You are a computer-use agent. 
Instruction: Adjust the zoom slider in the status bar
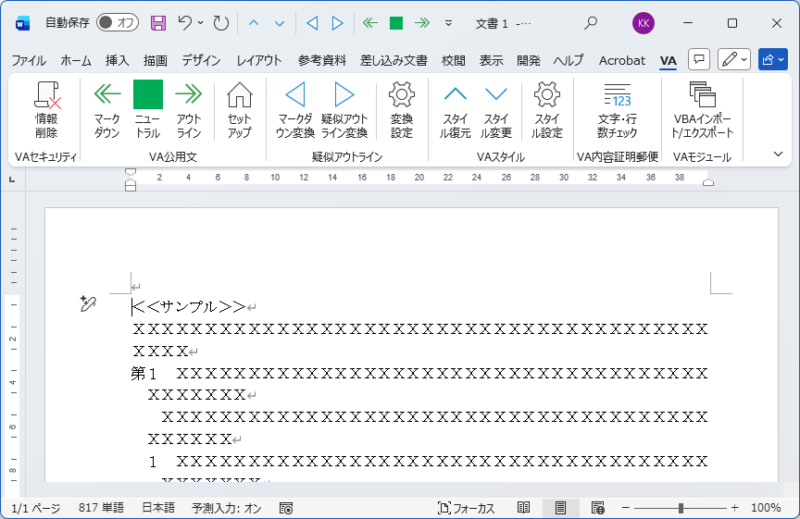click(681, 508)
